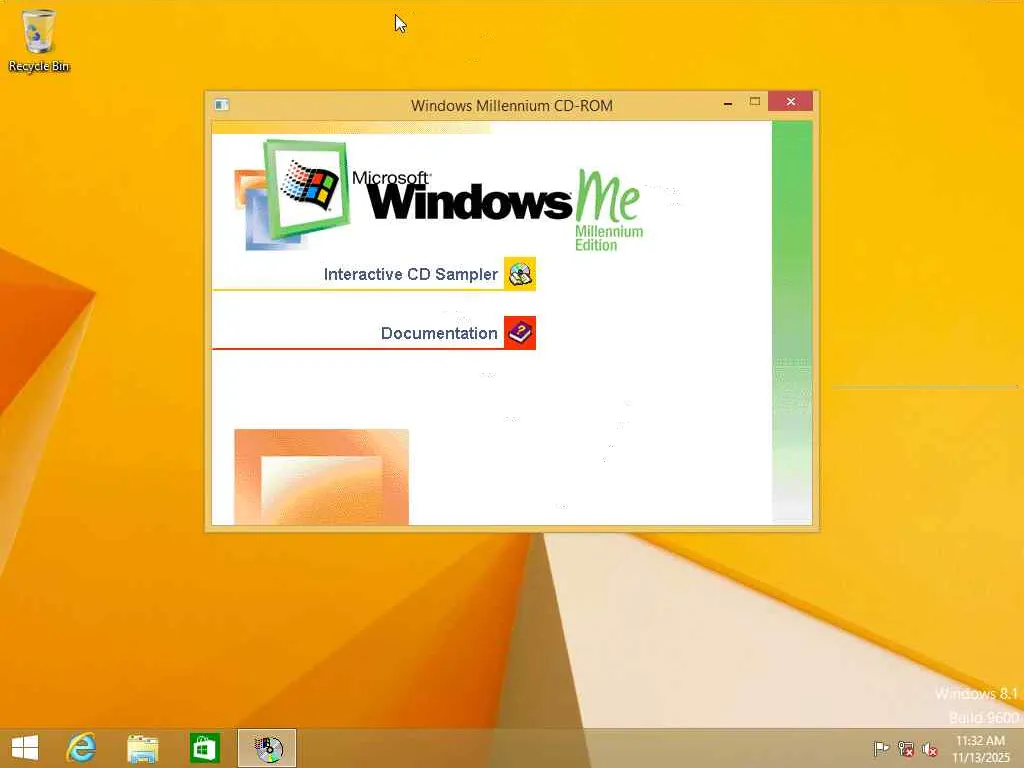Open the Recycle Bin on the desktop

coord(39,40)
